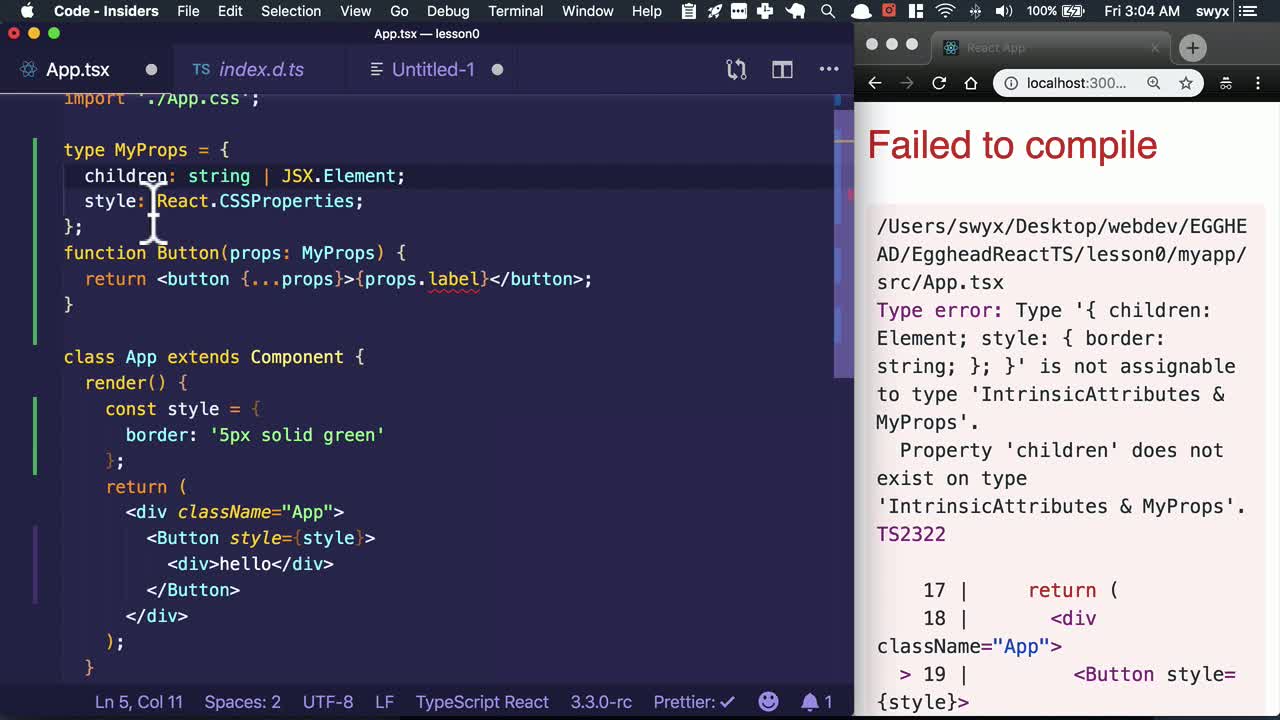Click the localhost:300 address bar in Chrome
The height and width of the screenshot is (720, 1280).
coord(1070,83)
